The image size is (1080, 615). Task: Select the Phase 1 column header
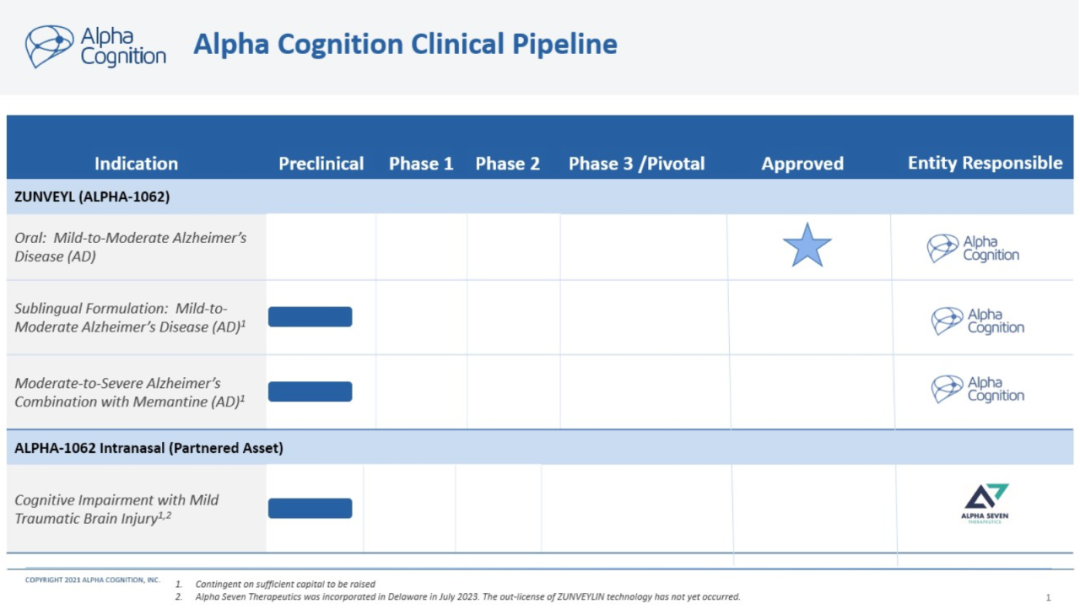point(421,164)
